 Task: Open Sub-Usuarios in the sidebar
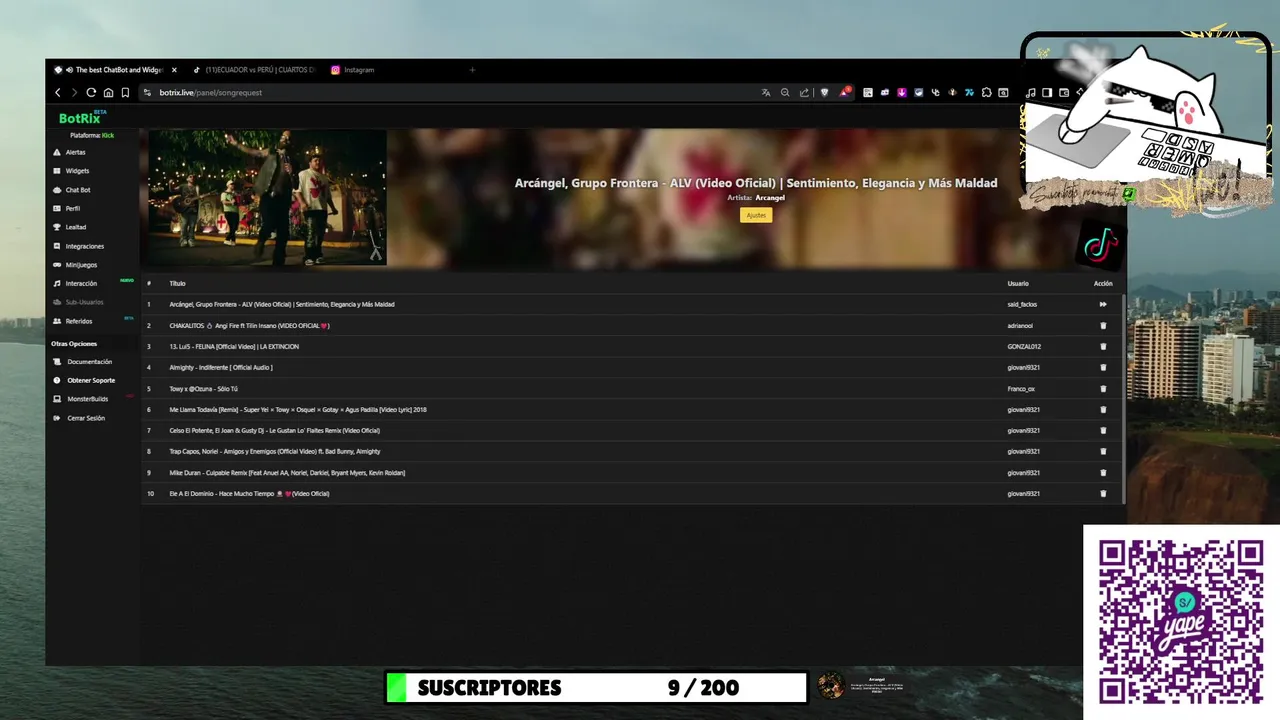click(x=84, y=302)
